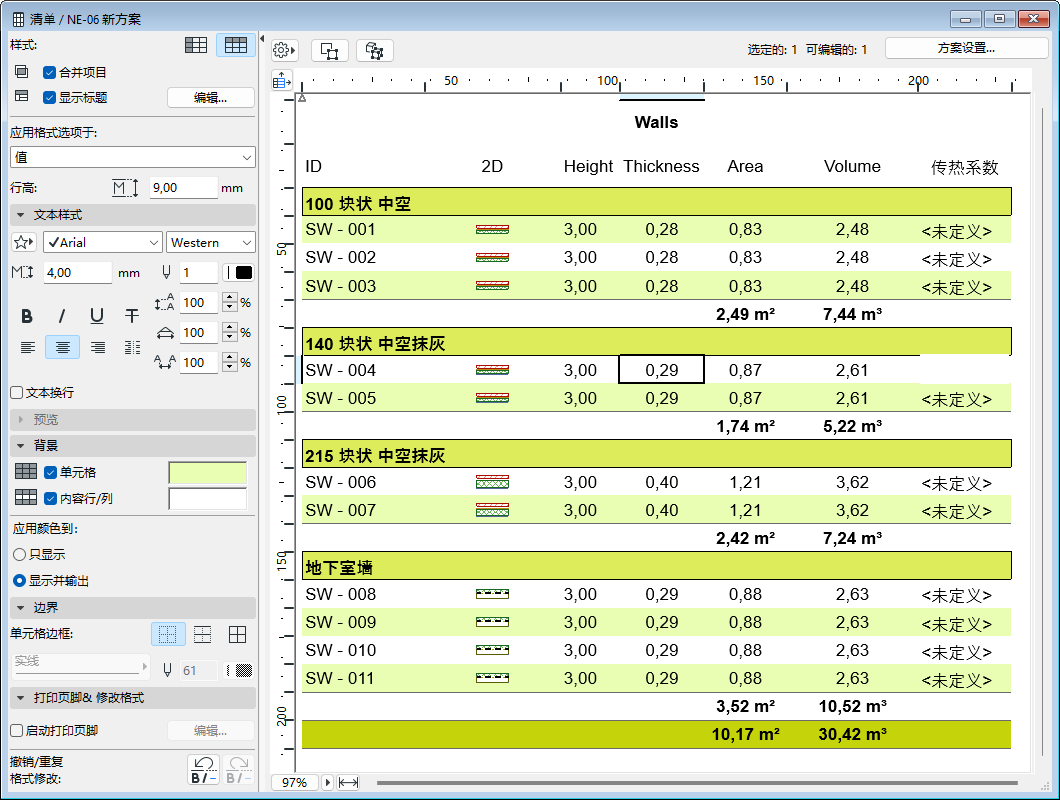Viewport: 1060px width, 800px height.
Task: Click the light green 单元格 color swatch
Action: point(208,472)
